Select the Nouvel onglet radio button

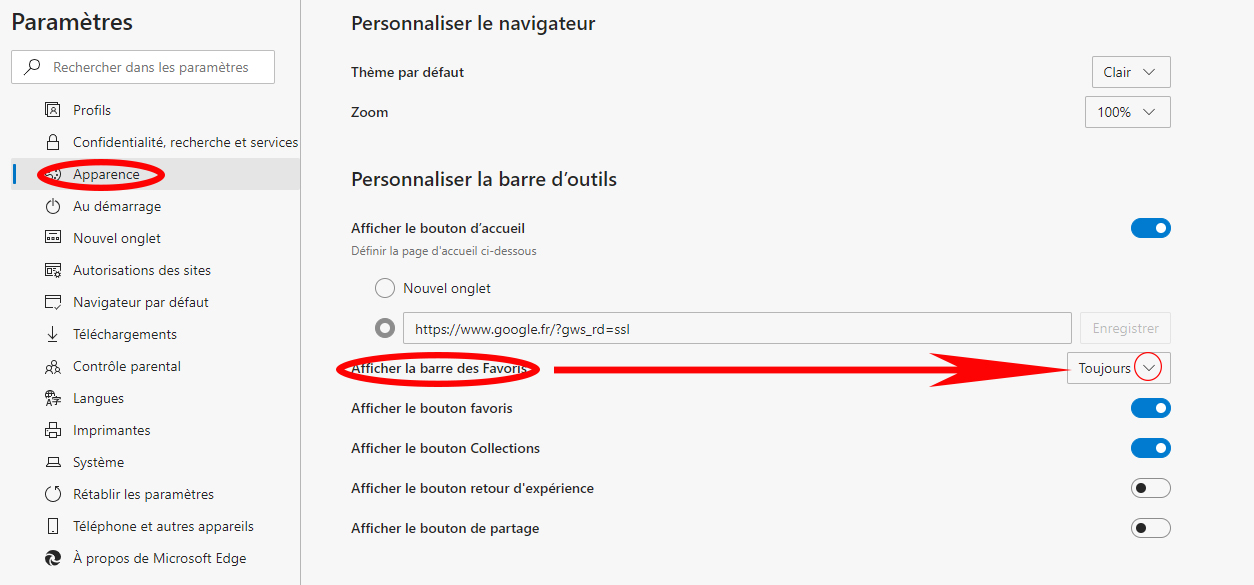pos(385,288)
